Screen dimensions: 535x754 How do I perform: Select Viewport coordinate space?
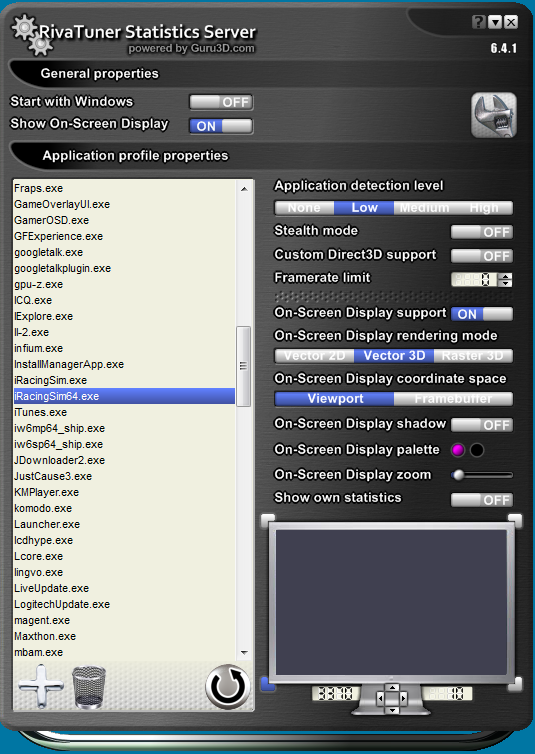[x=335, y=399]
